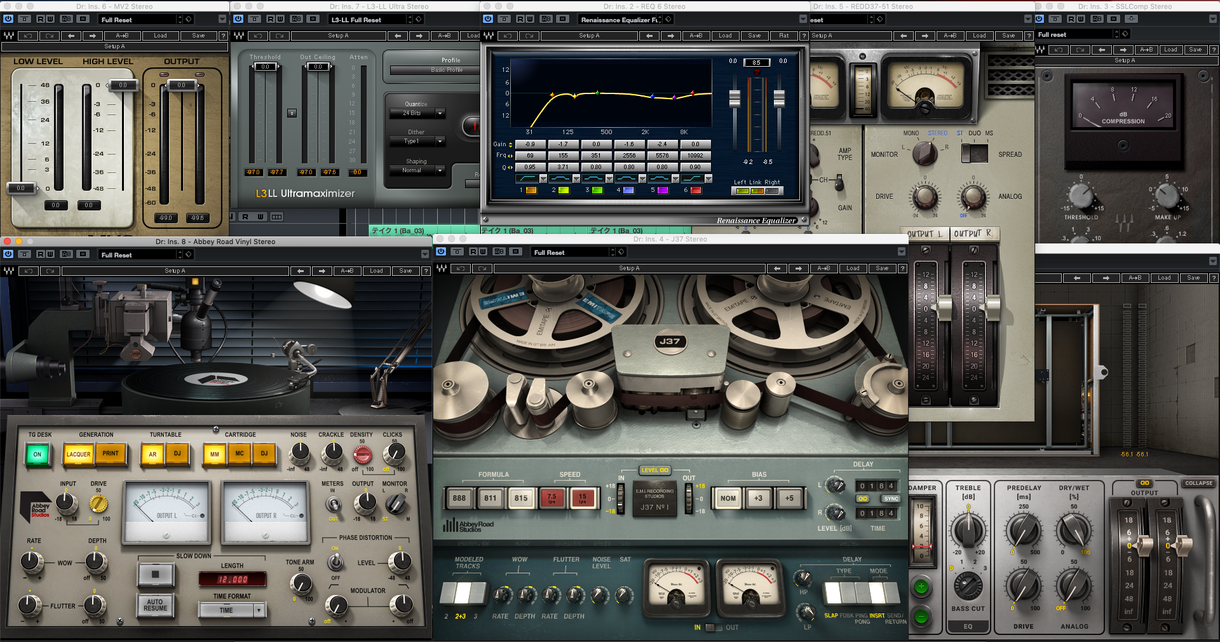
Task: Click the Bass Cut knob on the plate reverb
Action: pos(967,584)
